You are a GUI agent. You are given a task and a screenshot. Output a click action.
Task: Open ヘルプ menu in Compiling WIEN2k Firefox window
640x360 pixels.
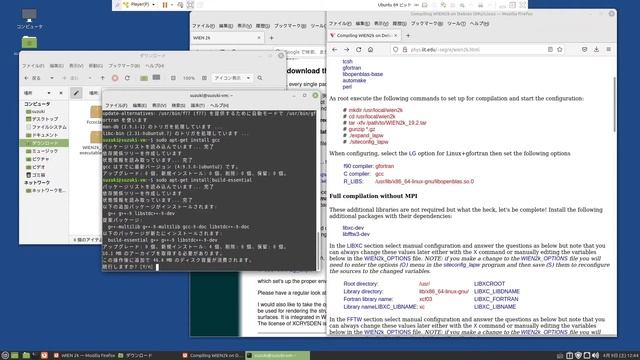(479, 24)
